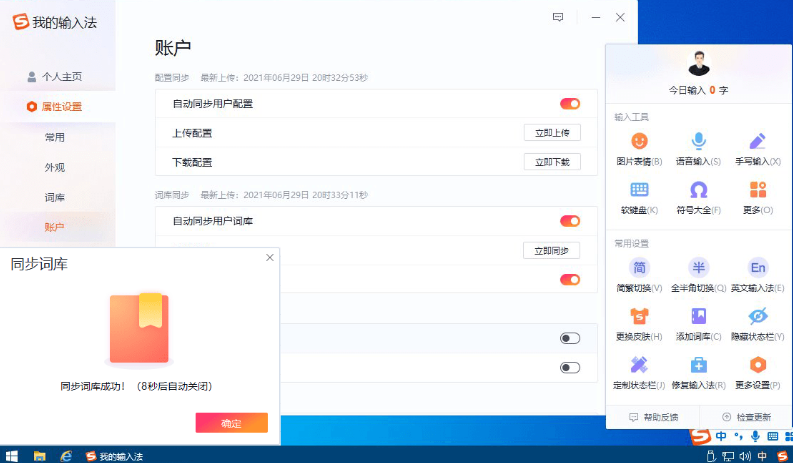Launch Internet Explorer from taskbar
Viewport: 793px width, 463px height.
pos(66,456)
